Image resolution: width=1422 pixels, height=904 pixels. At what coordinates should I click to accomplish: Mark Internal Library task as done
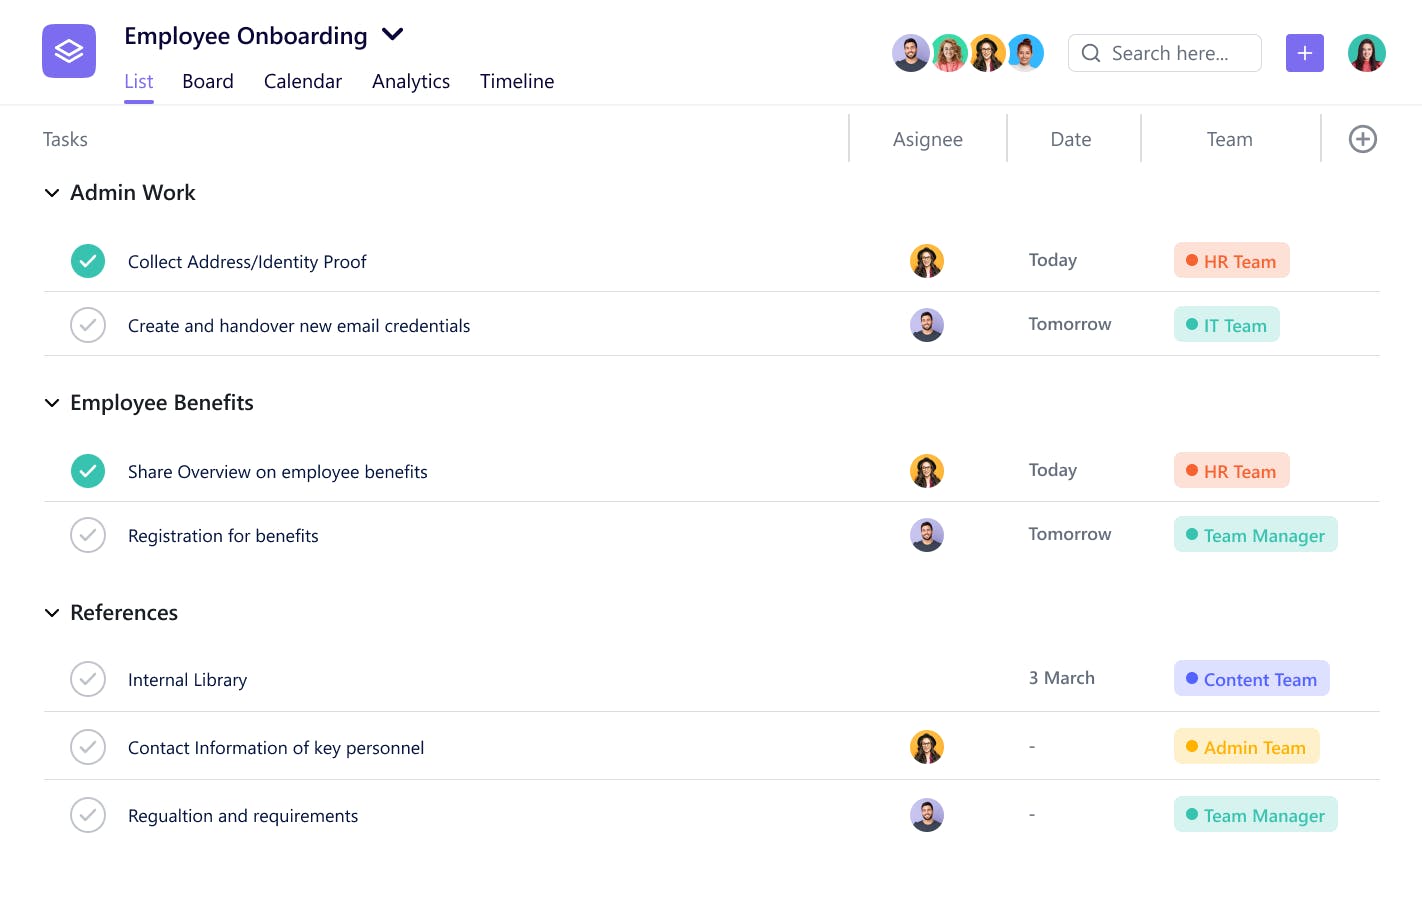pyautogui.click(x=88, y=679)
